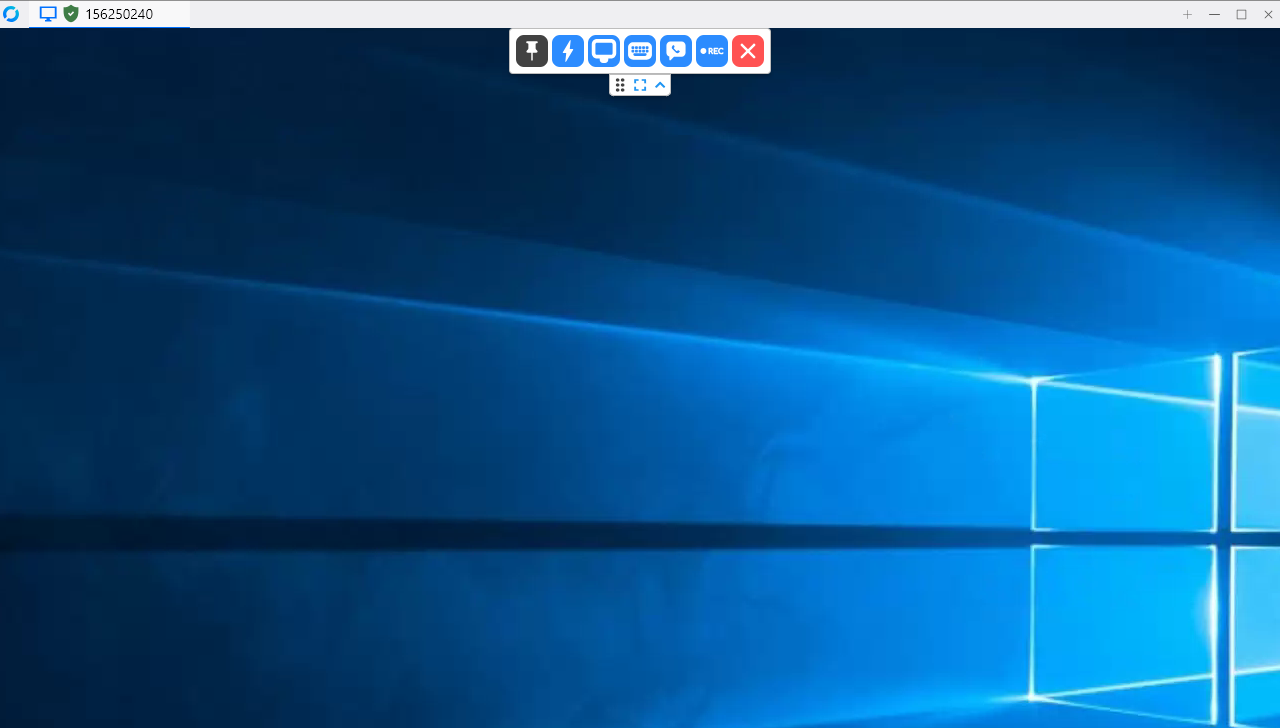Open the keyboard shortcuts icon
Viewport: 1280px width, 728px height.
(640, 51)
